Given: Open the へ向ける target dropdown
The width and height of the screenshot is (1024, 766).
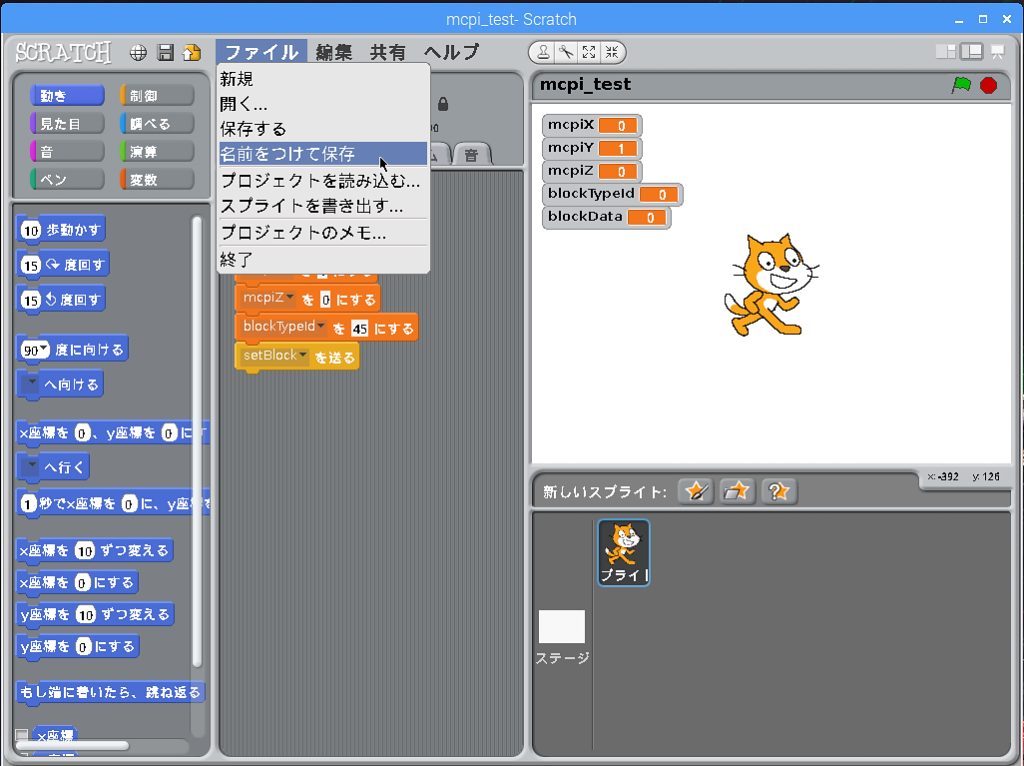Looking at the screenshot, I should (x=31, y=383).
